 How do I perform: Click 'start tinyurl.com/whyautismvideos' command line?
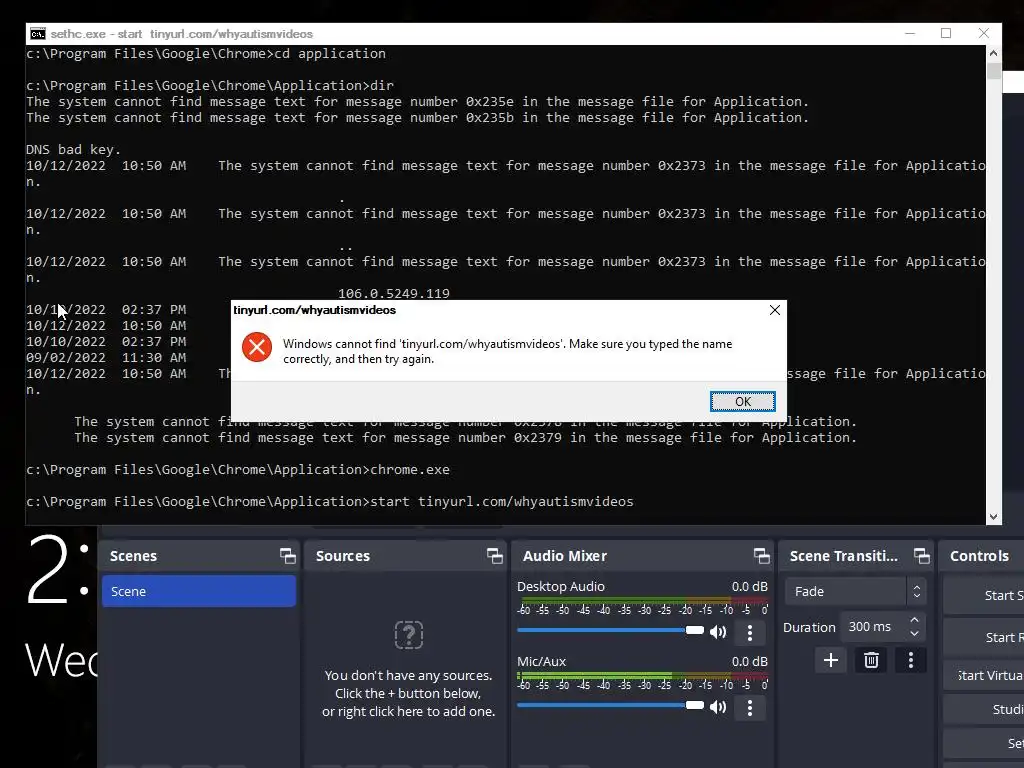click(x=502, y=502)
